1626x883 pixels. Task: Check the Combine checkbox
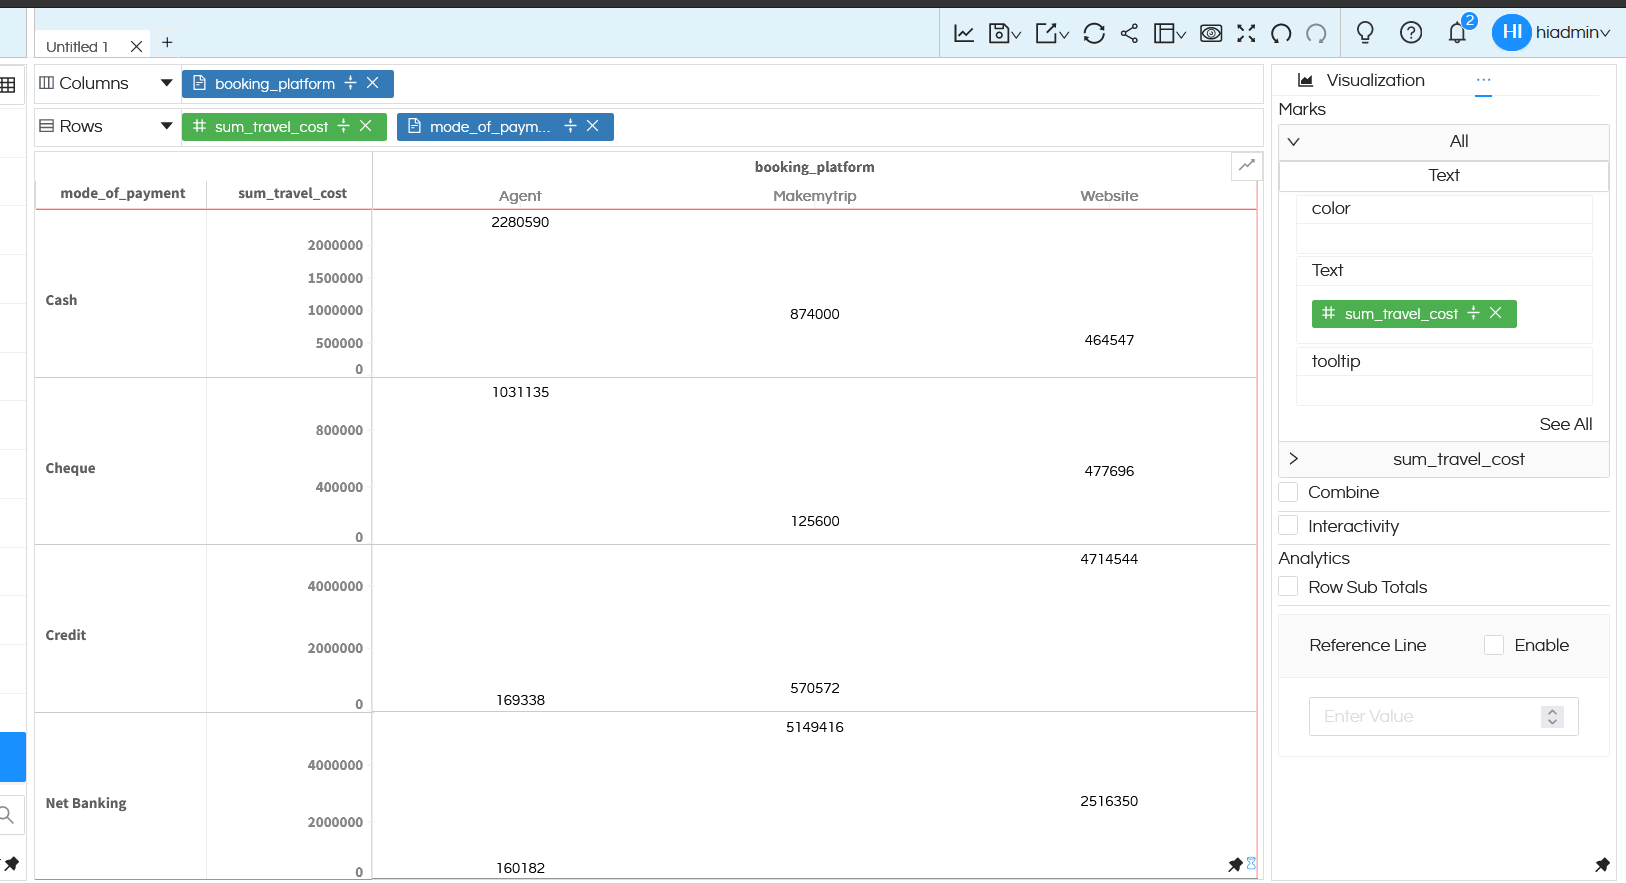point(1288,492)
